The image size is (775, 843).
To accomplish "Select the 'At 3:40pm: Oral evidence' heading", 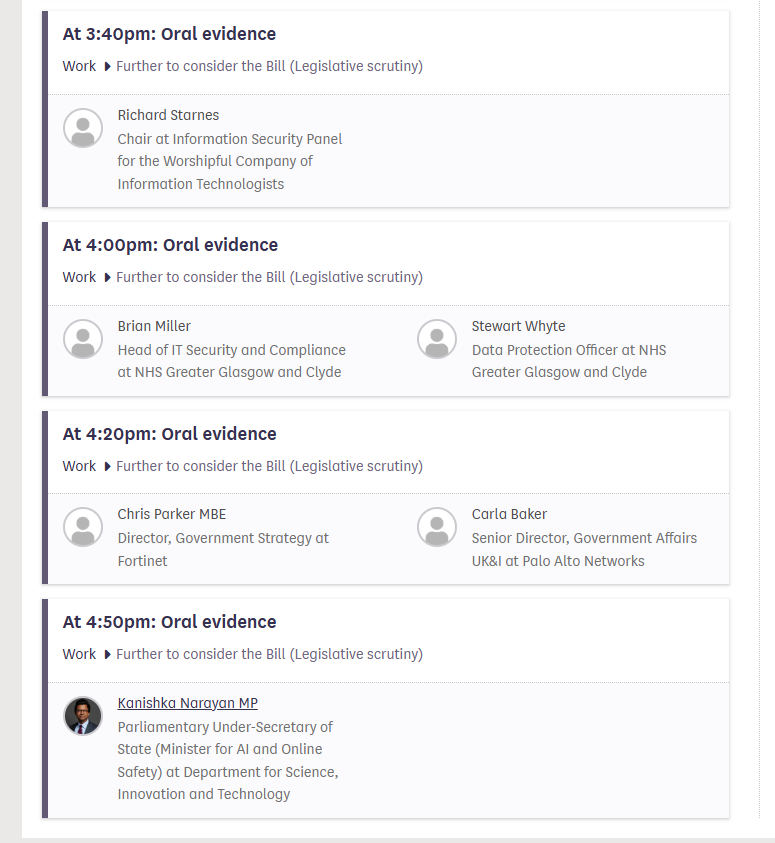I will coord(169,34).
